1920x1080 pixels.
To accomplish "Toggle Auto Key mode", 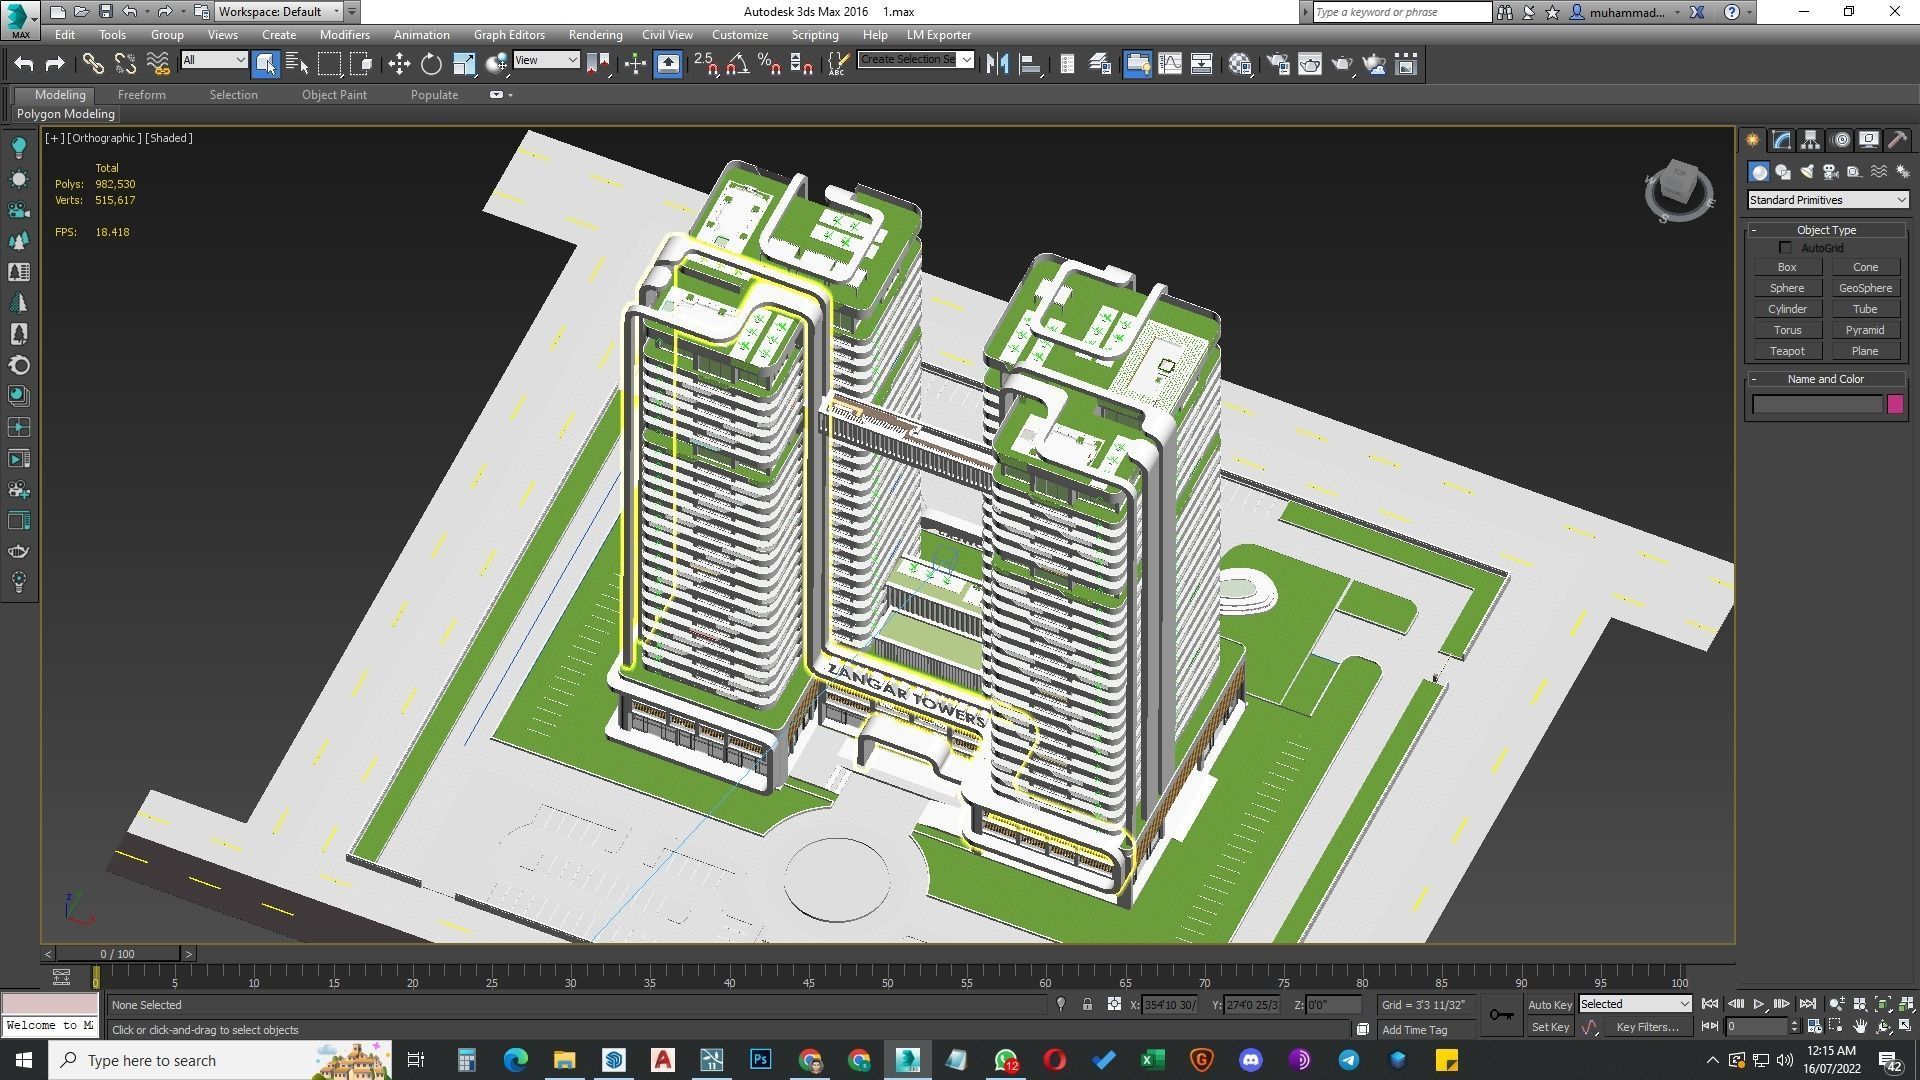I will click(1550, 1005).
